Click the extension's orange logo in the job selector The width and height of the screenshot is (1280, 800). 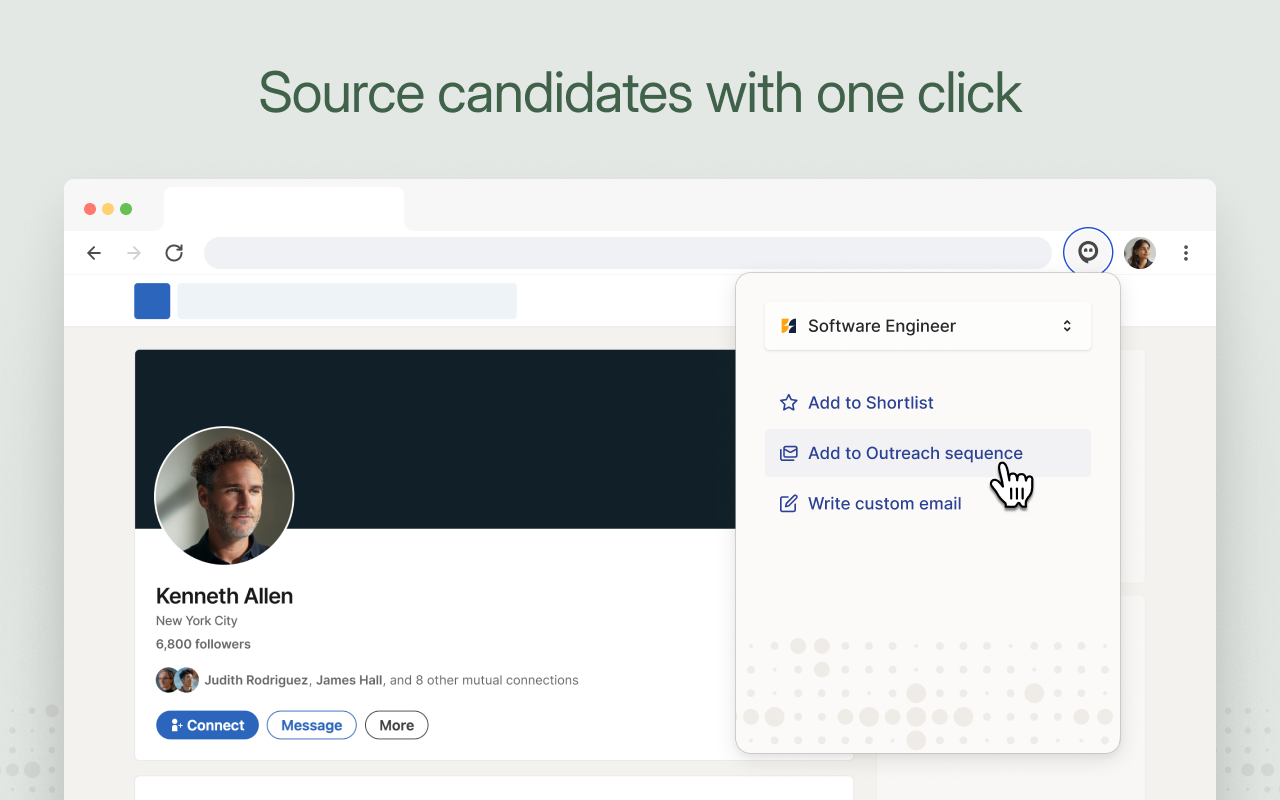click(x=786, y=325)
